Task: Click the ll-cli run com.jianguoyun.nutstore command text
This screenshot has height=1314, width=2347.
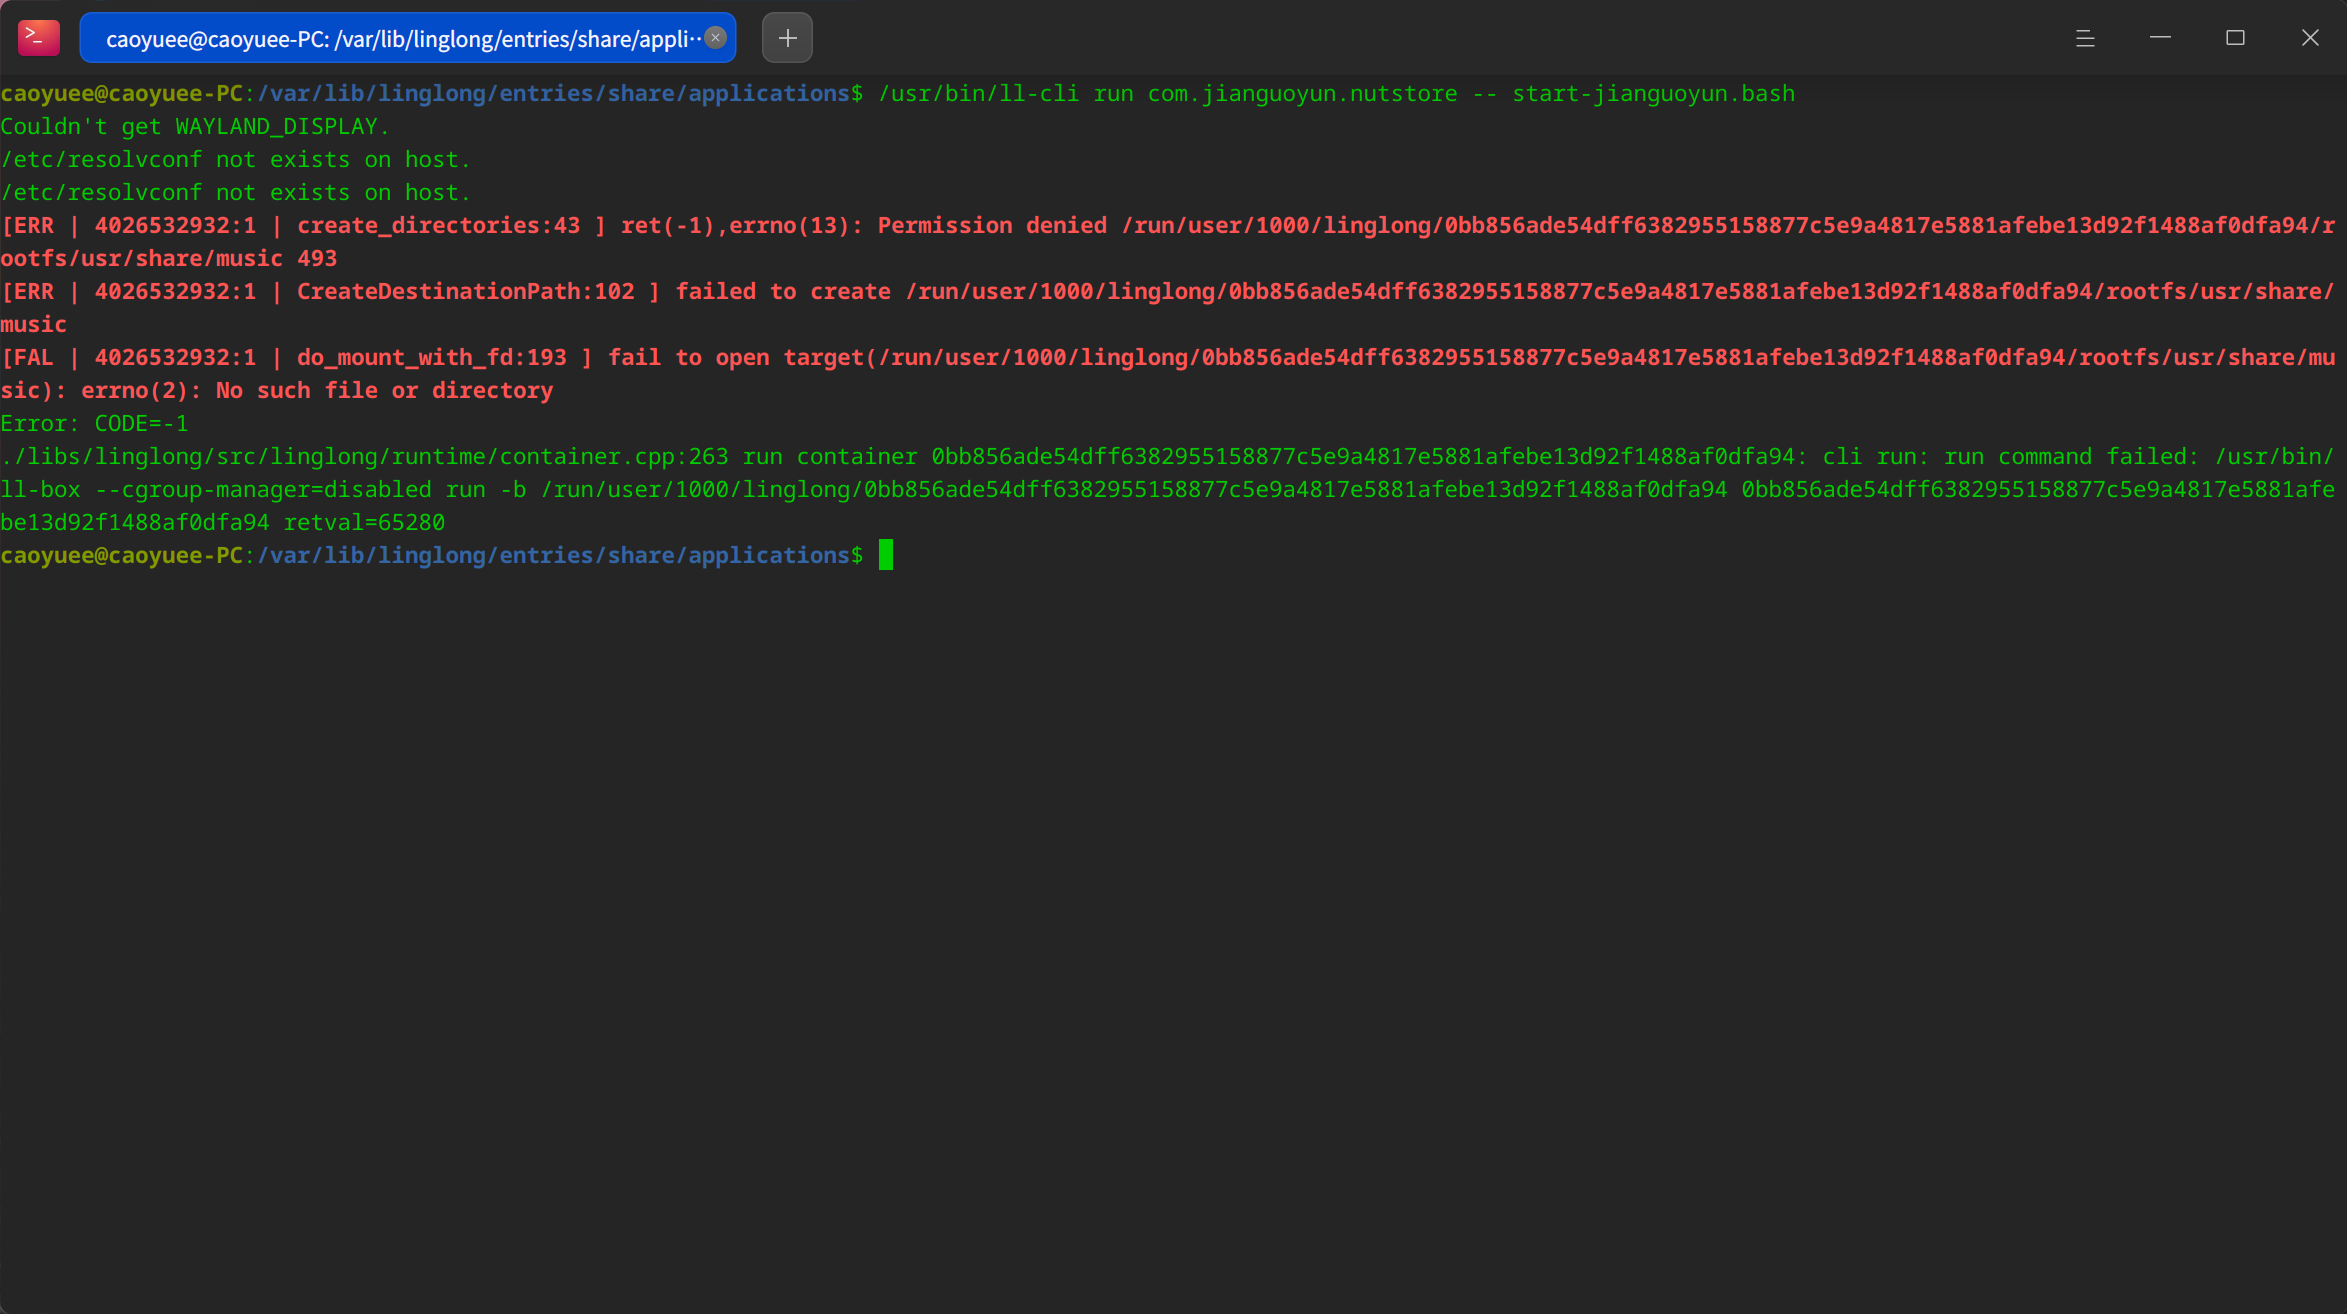Action: (x=1336, y=94)
